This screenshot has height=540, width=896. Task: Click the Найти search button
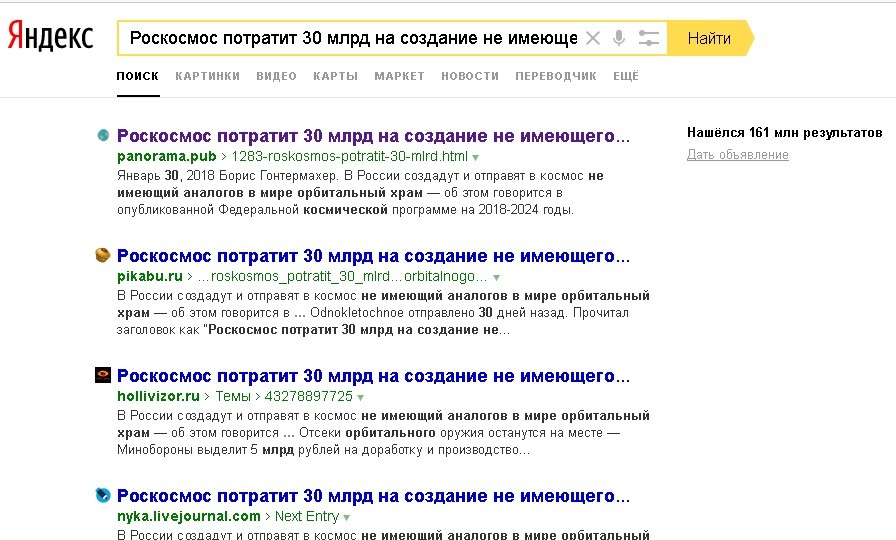pyautogui.click(x=710, y=38)
